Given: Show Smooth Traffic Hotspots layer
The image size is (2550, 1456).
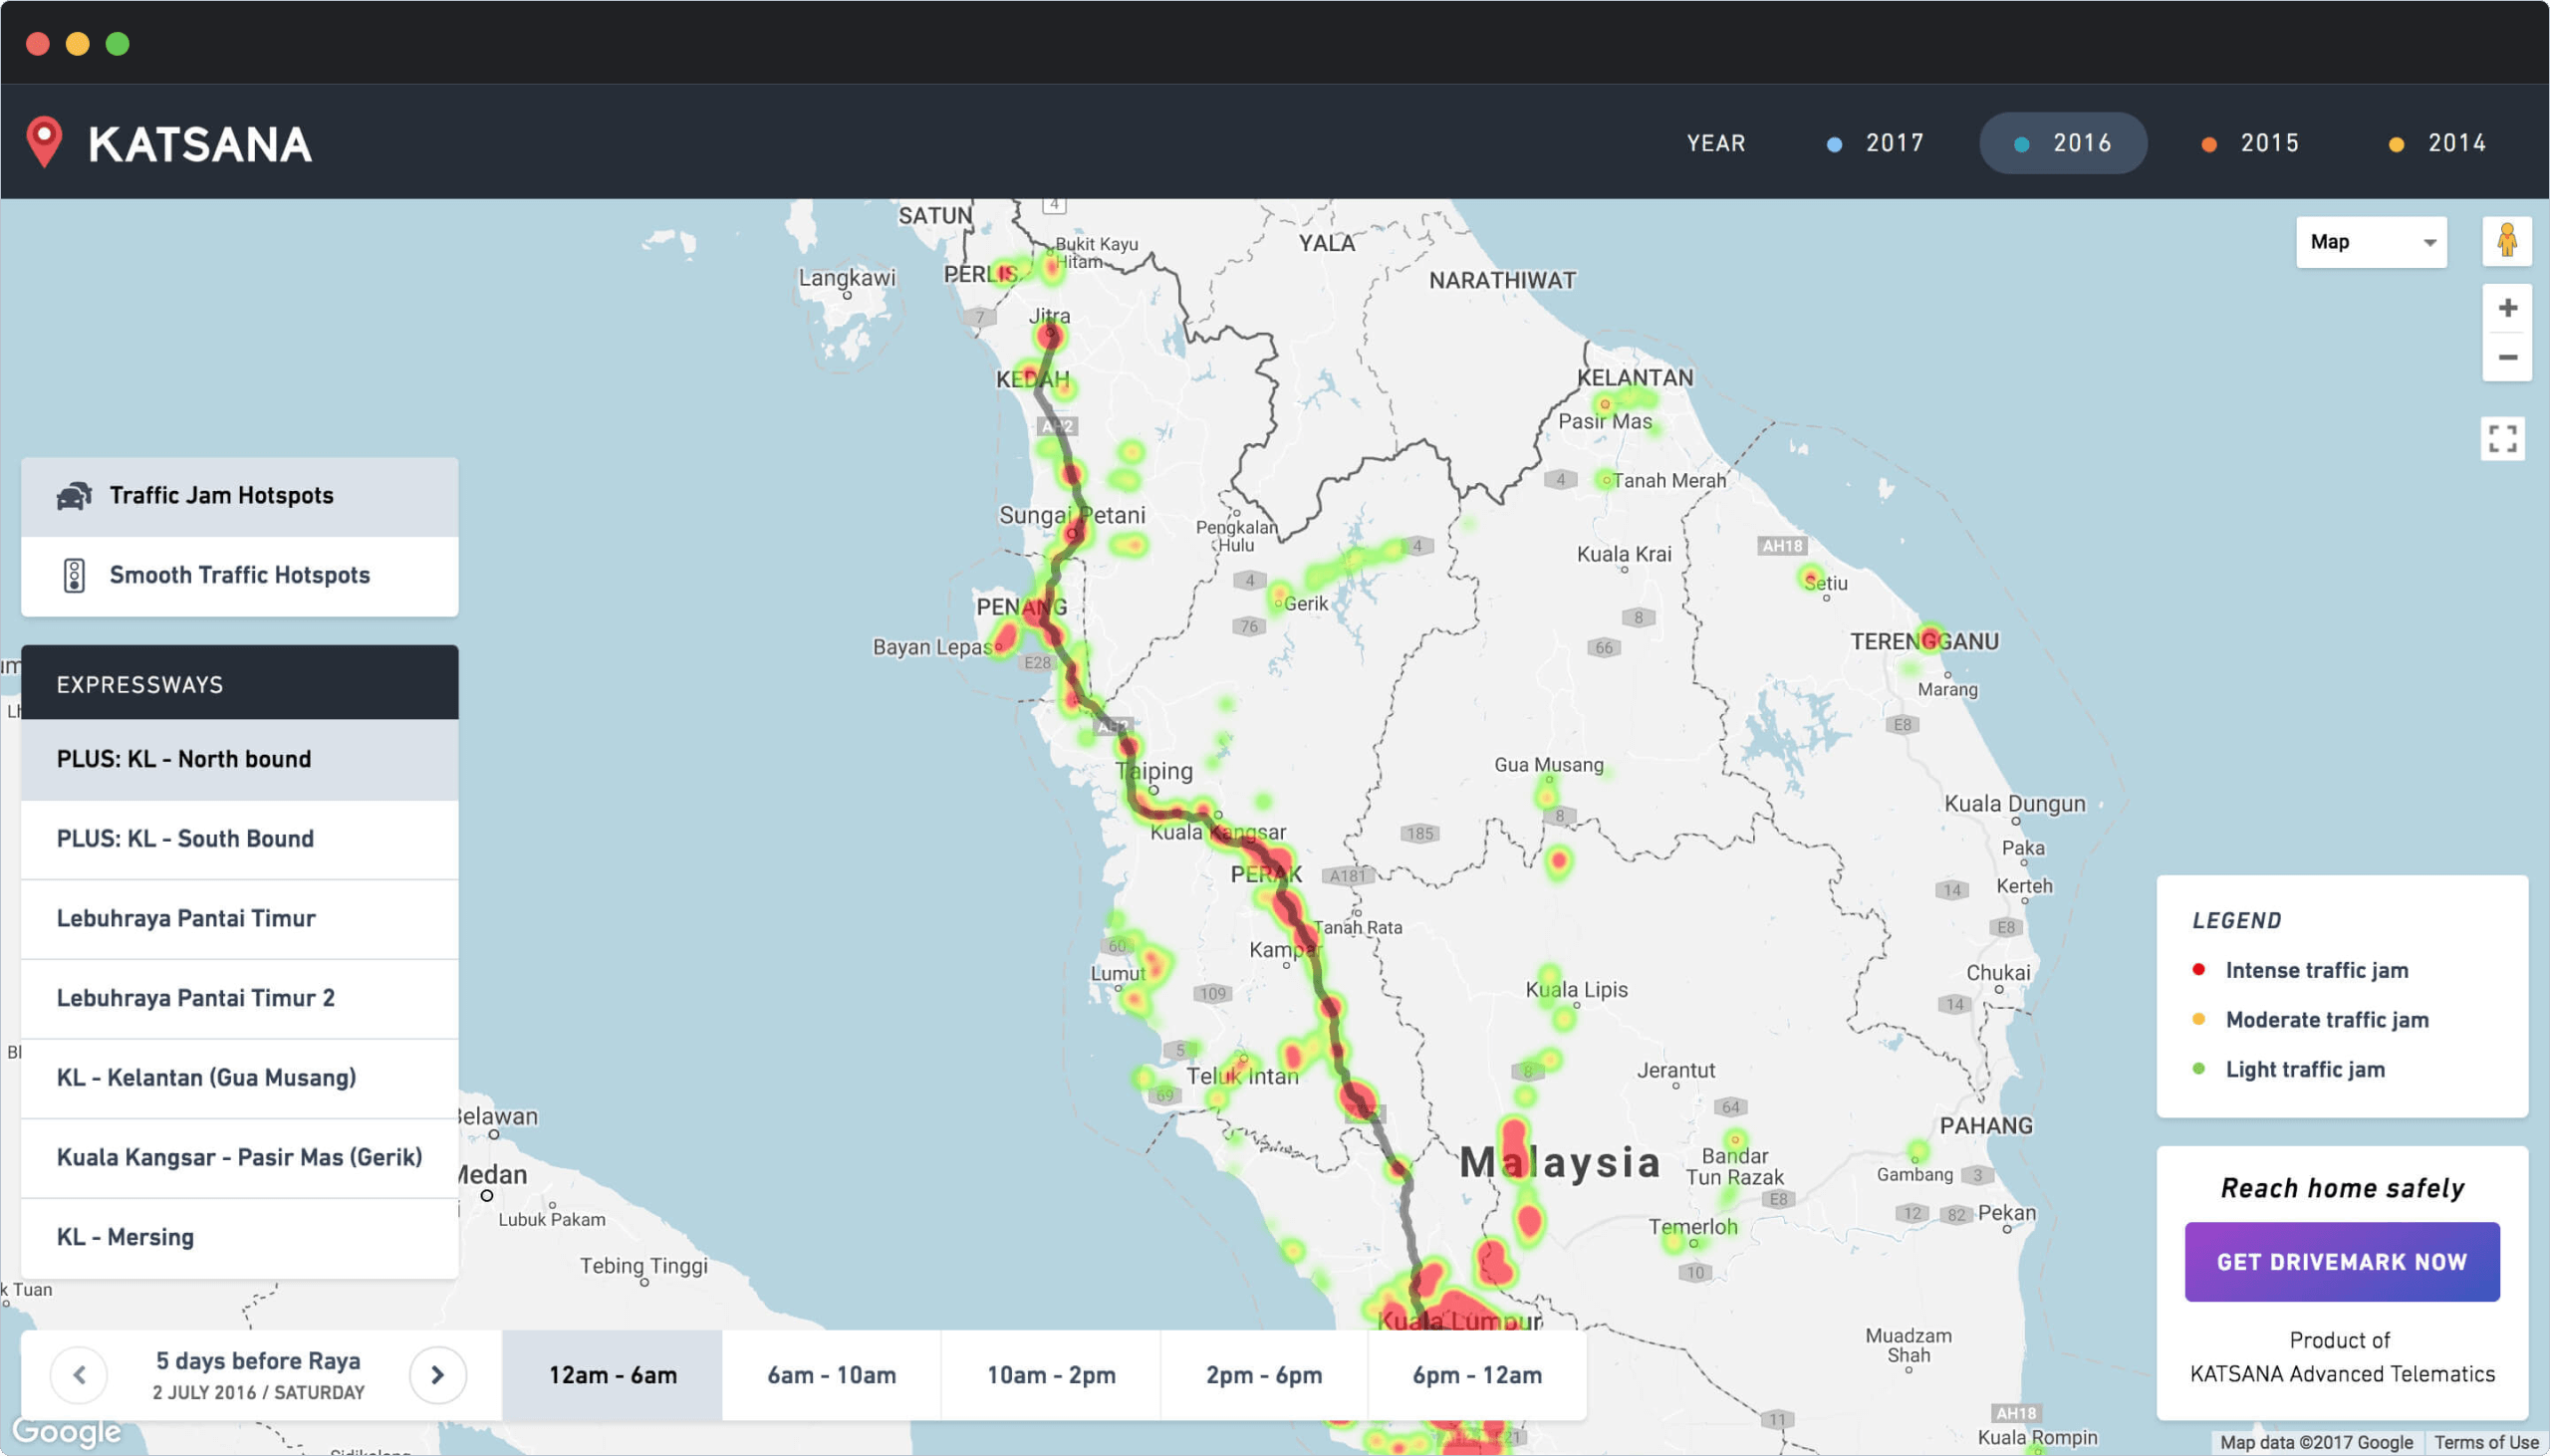Looking at the screenshot, I should [x=240, y=576].
